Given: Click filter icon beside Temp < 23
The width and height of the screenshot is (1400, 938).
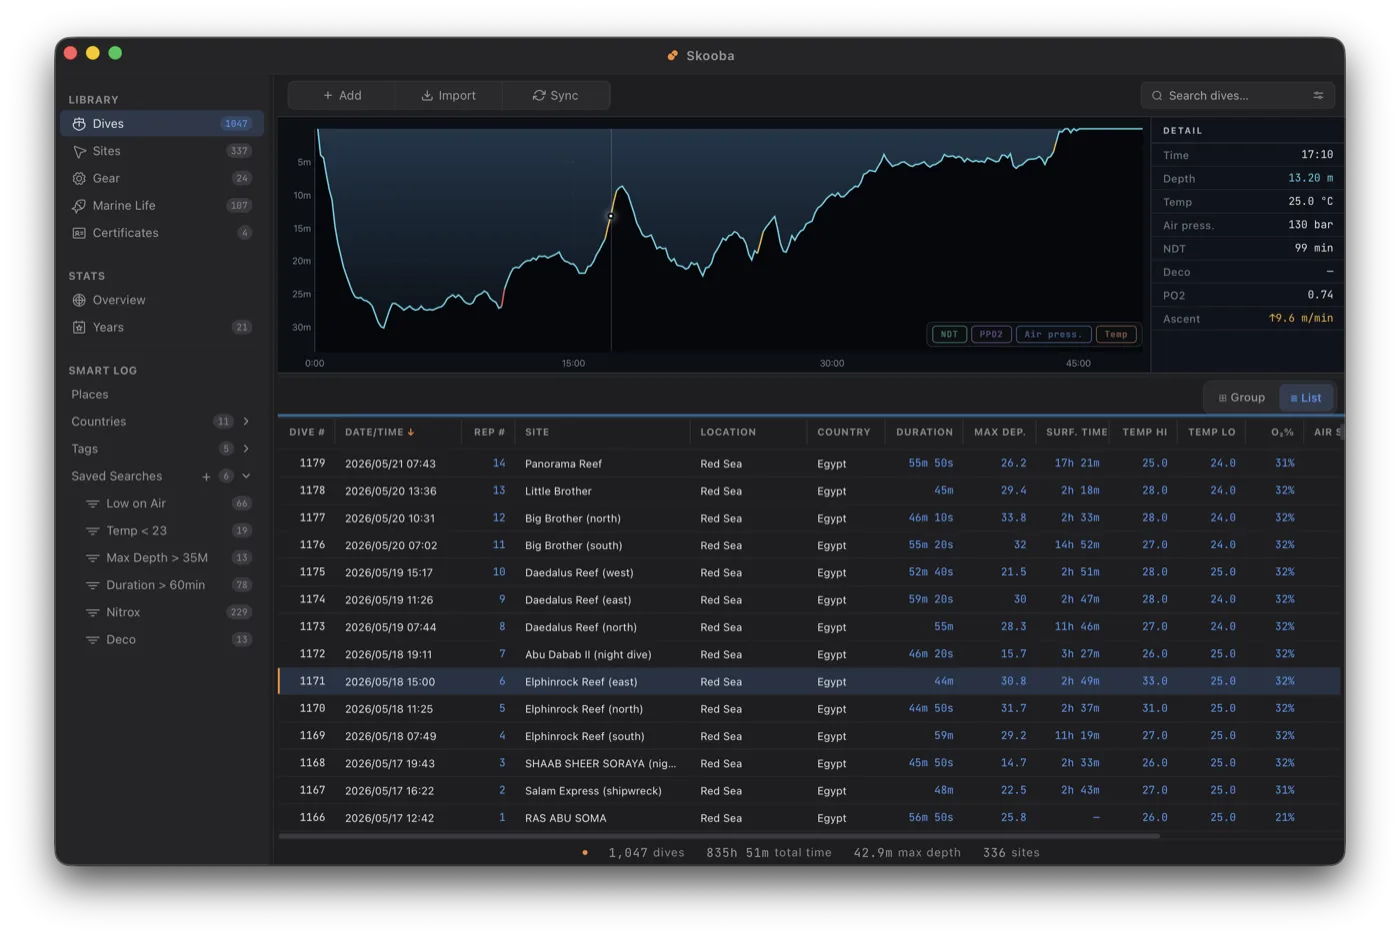Looking at the screenshot, I should [x=92, y=531].
